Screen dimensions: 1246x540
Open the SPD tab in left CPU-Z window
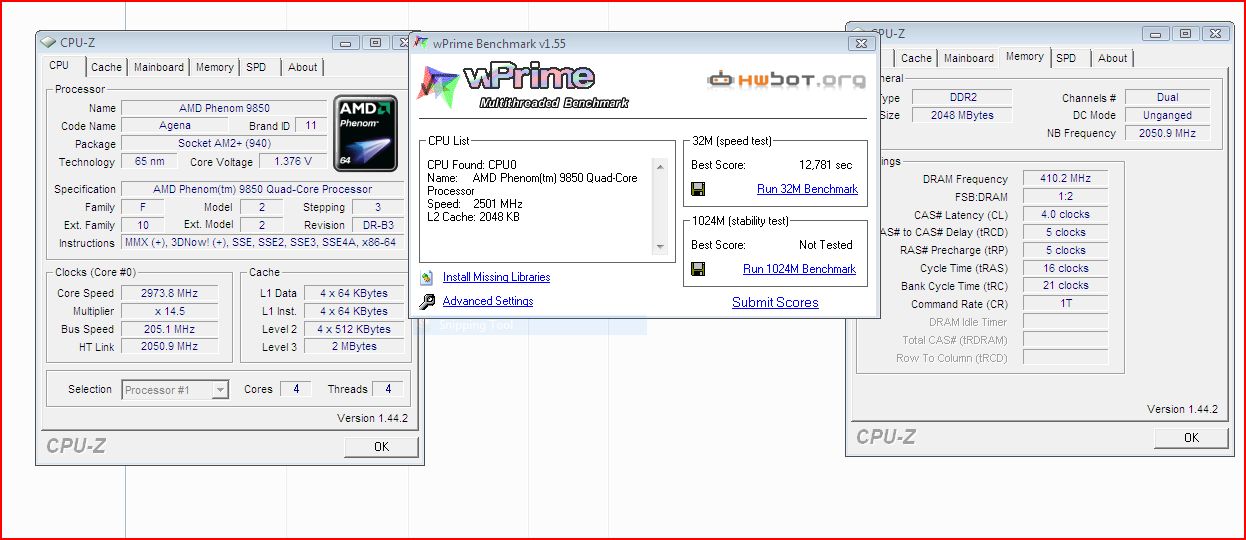pos(257,67)
